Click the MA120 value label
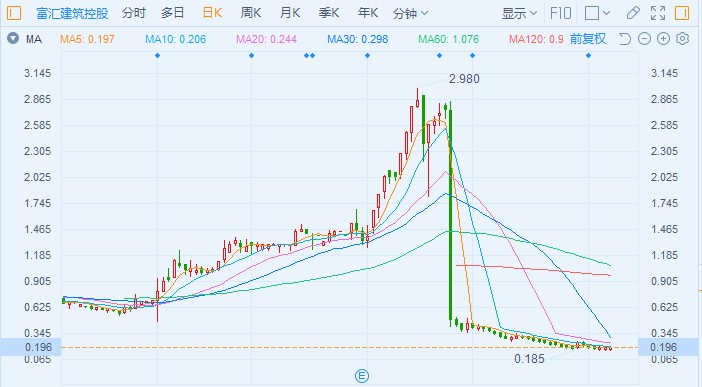The width and height of the screenshot is (702, 387). pos(536,39)
